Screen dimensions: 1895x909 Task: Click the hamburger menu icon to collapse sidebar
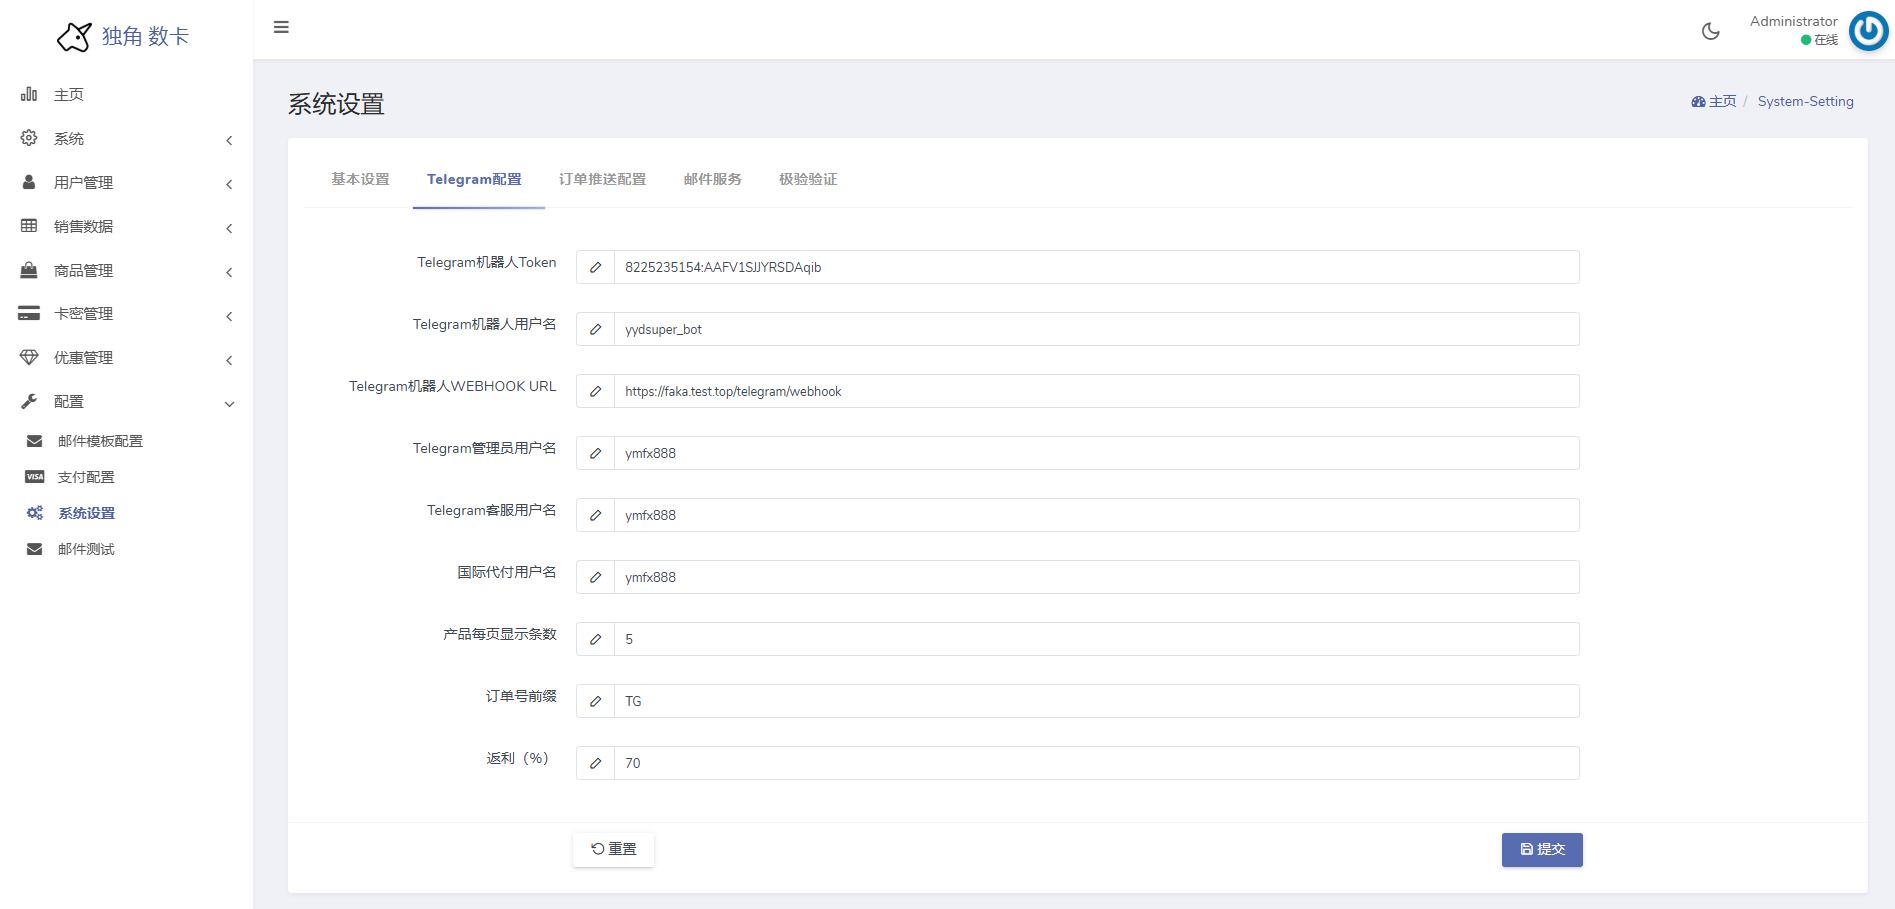[281, 27]
